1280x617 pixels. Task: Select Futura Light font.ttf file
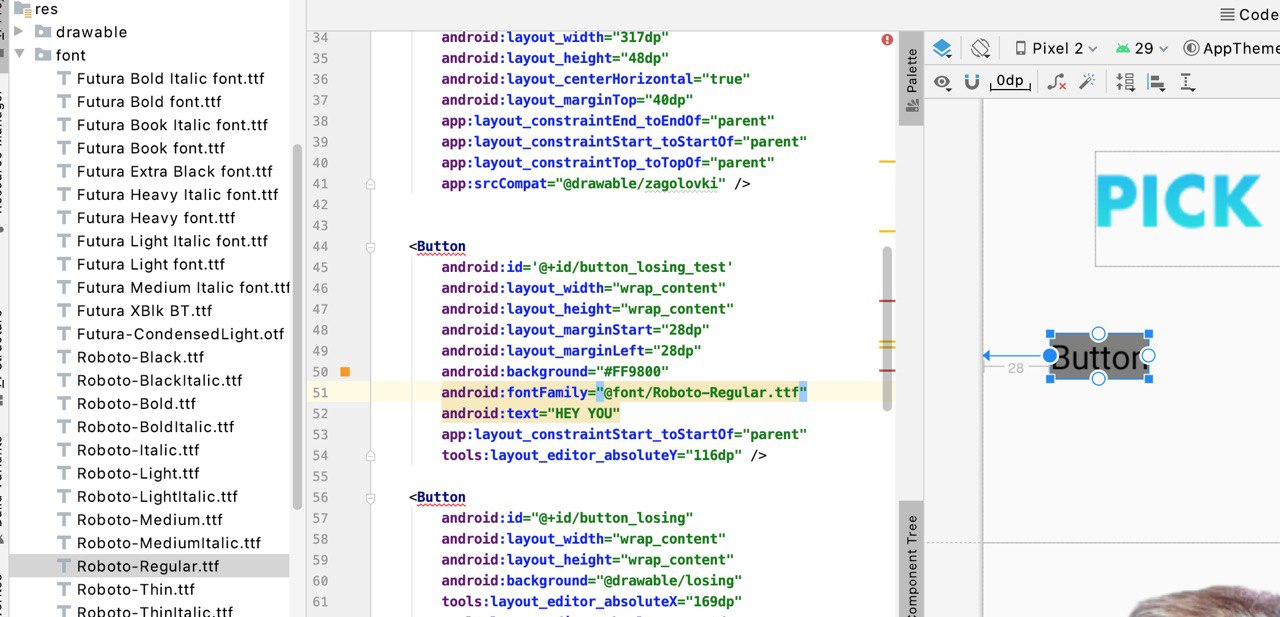coord(151,264)
